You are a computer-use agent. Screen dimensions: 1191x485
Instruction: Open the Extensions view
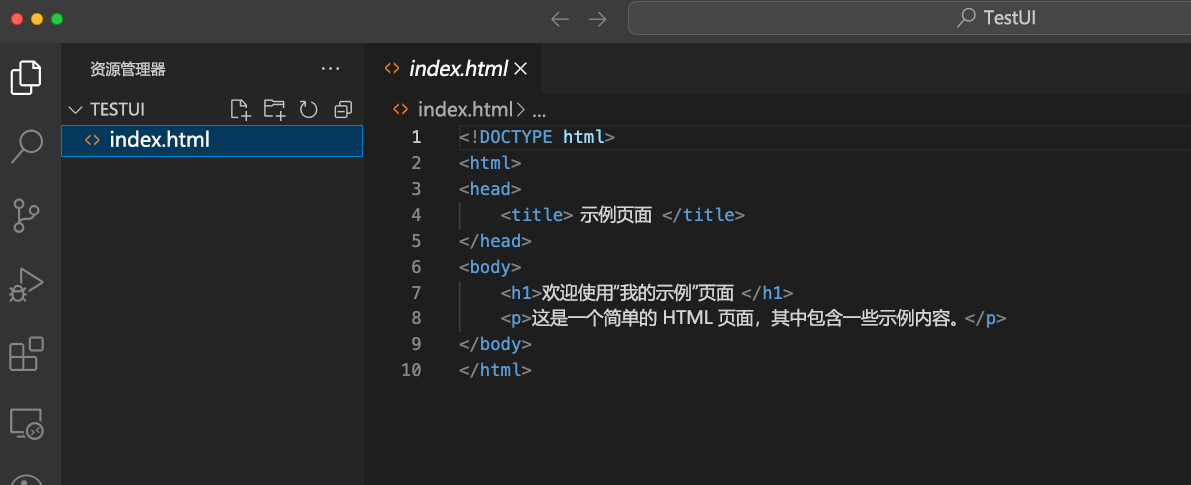click(26, 354)
